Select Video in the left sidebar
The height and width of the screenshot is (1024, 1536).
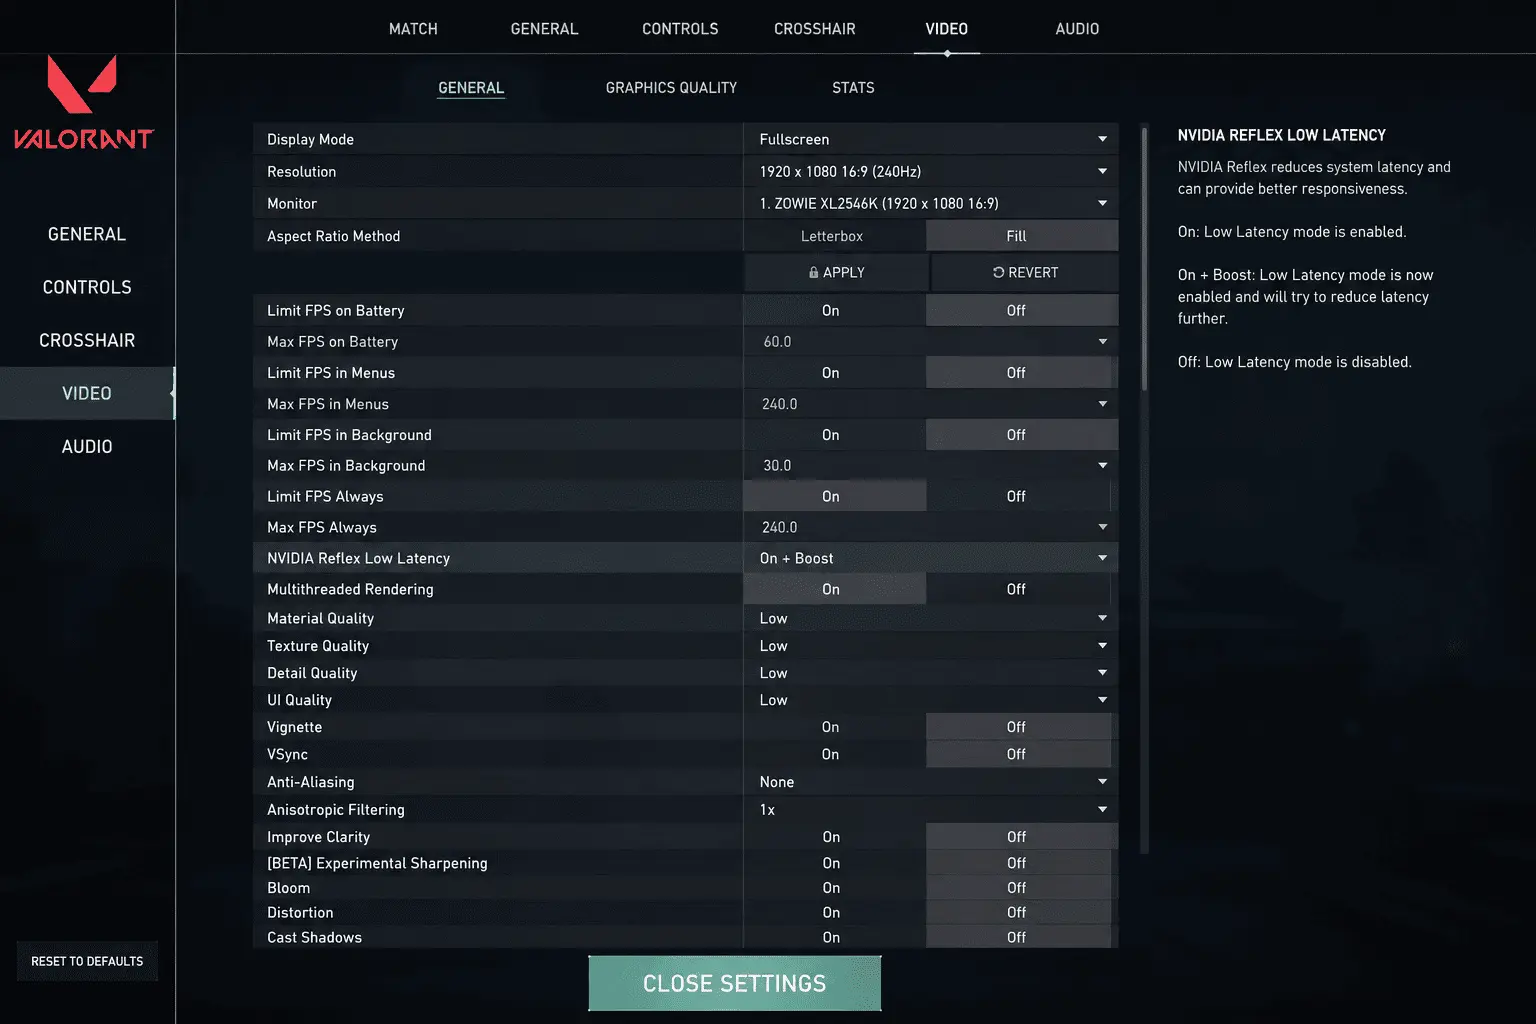point(87,393)
